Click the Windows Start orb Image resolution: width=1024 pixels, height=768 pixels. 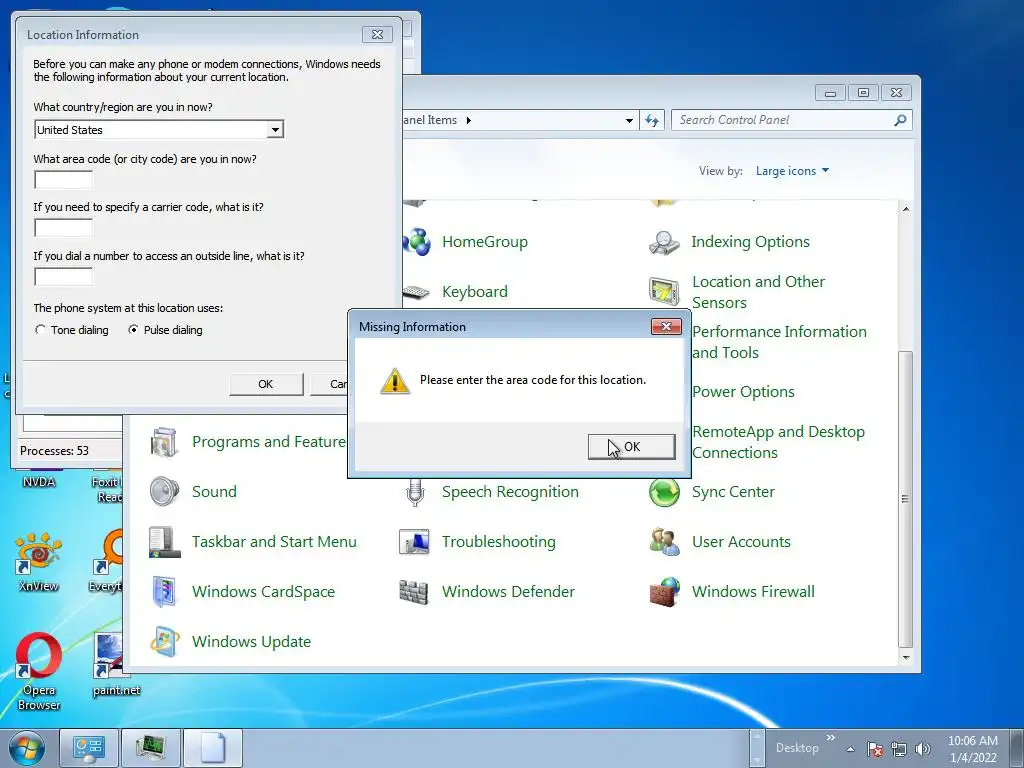(27, 748)
